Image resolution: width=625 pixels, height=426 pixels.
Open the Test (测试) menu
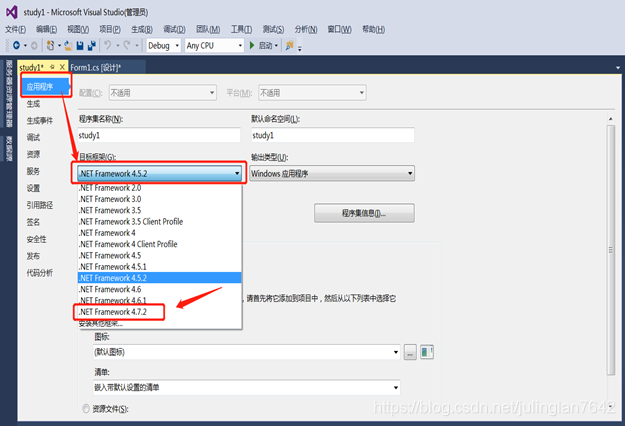coord(273,29)
